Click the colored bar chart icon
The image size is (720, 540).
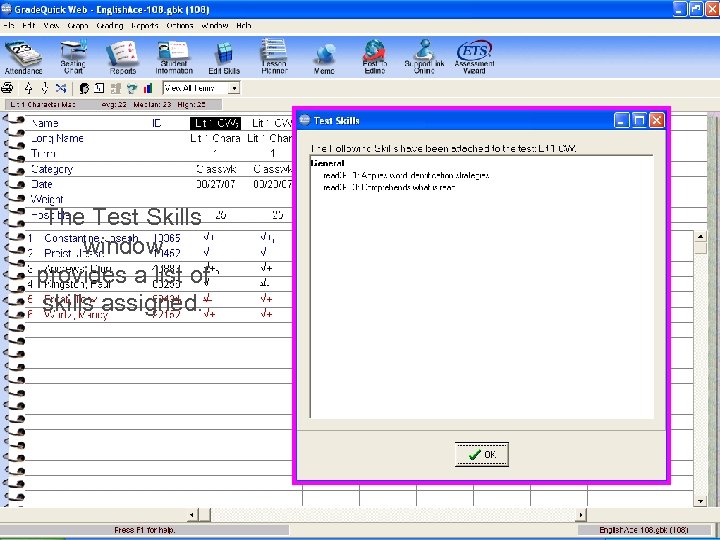pos(148,88)
